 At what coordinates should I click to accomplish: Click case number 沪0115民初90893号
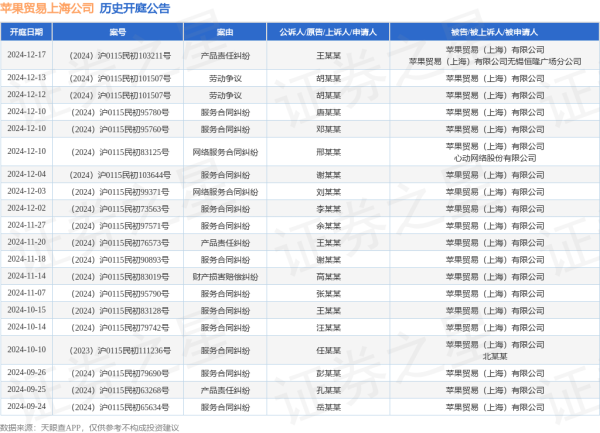click(x=120, y=260)
